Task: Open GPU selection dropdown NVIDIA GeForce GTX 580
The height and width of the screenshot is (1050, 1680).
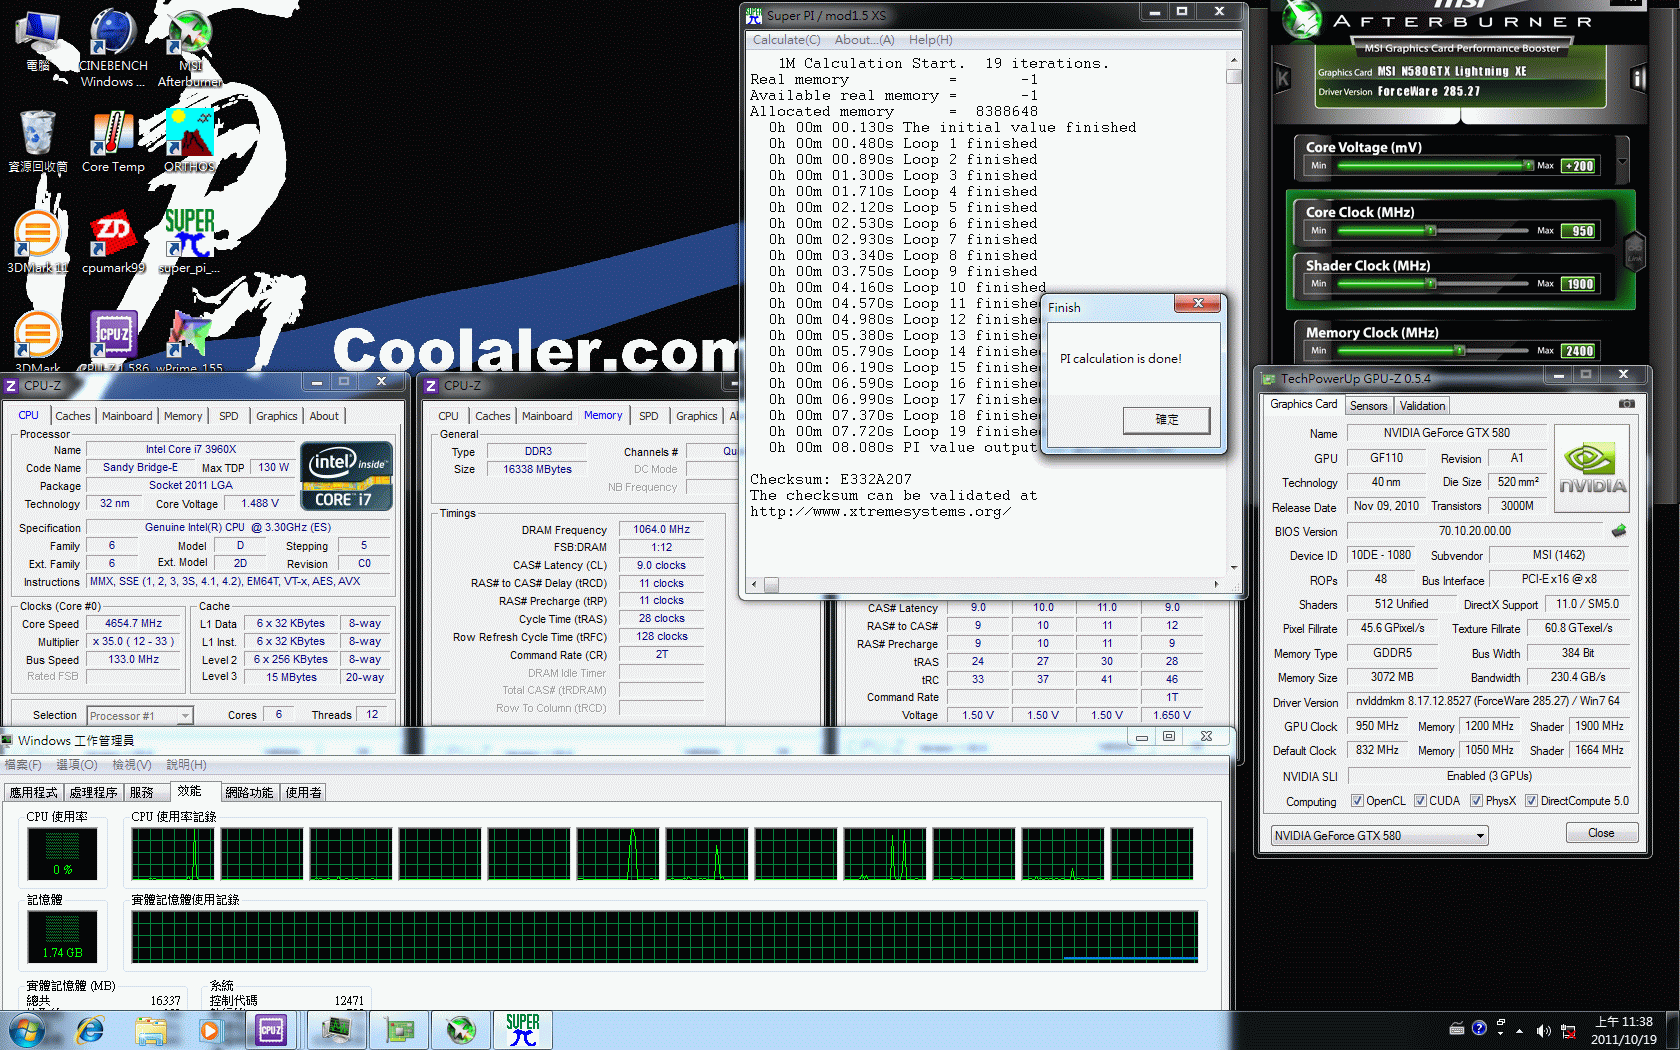Action: point(1379,836)
